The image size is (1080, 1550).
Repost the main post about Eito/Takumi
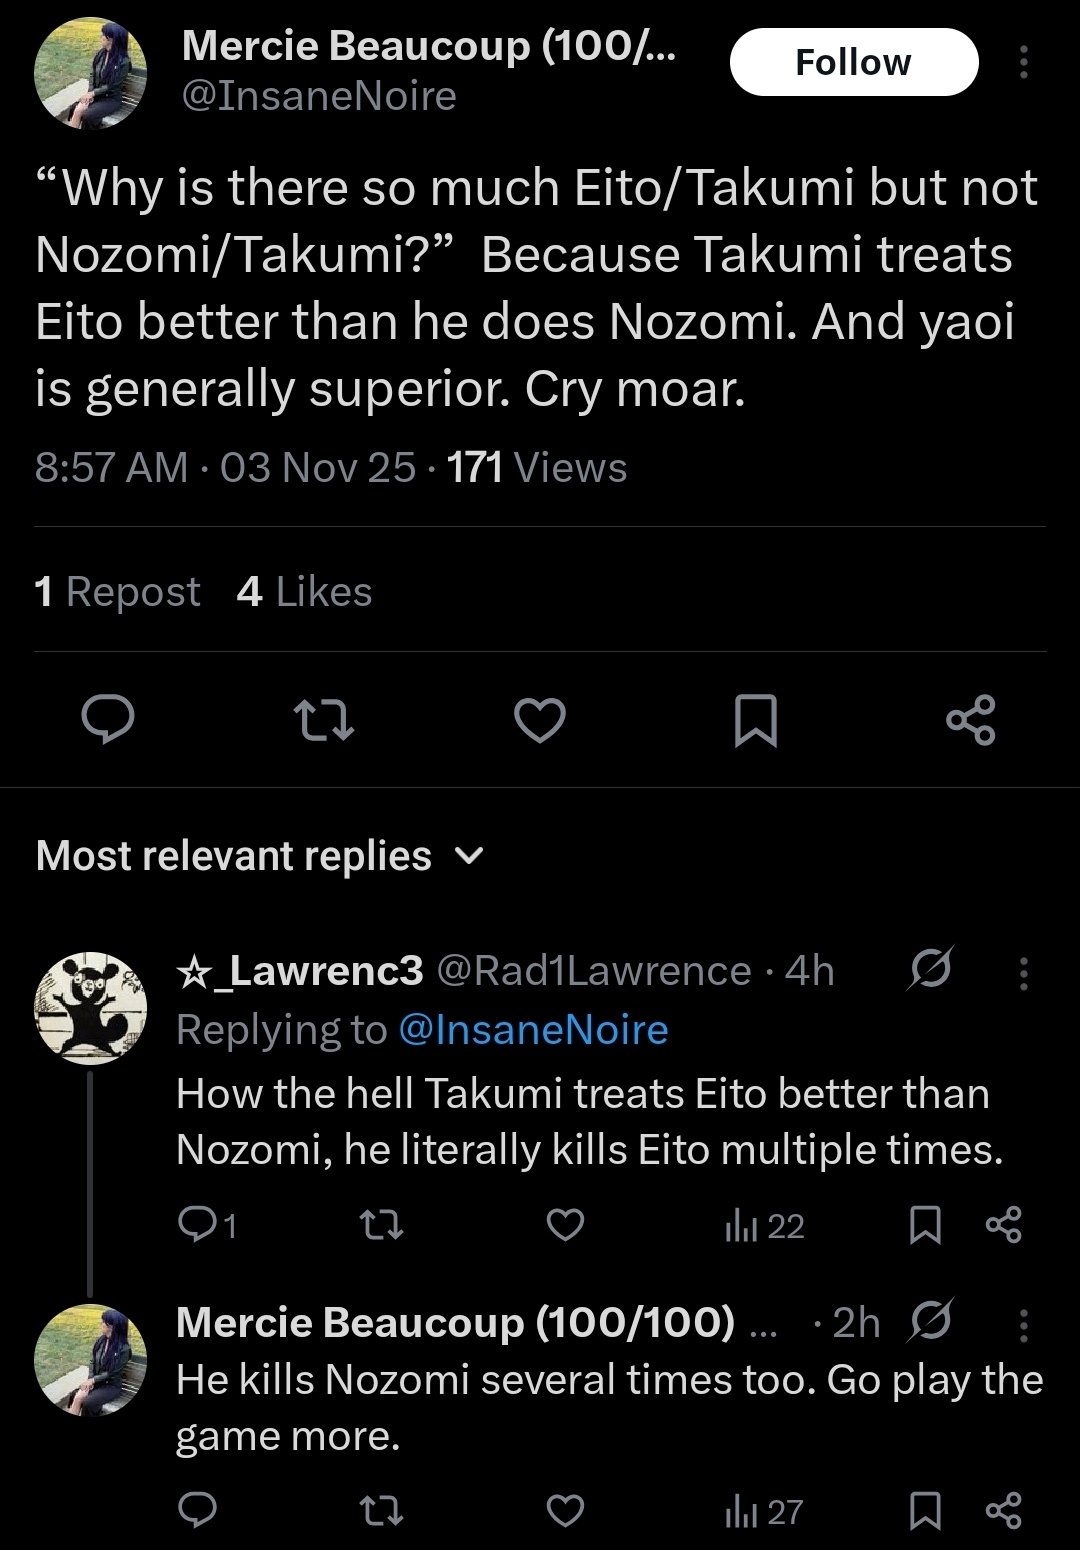(323, 720)
